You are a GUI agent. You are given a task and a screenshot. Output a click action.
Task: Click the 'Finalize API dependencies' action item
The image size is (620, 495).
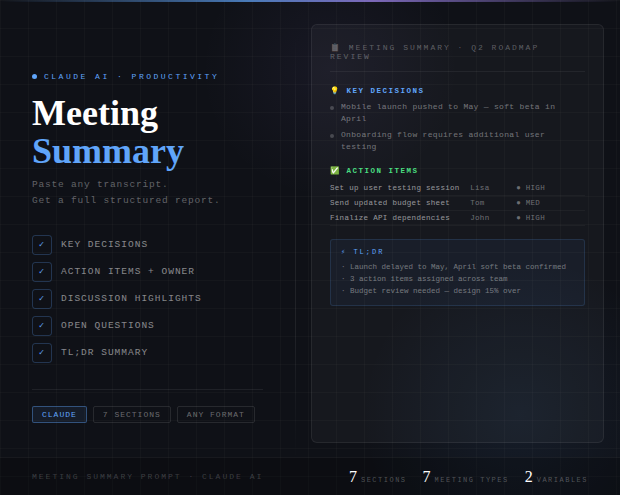pyautogui.click(x=390, y=217)
